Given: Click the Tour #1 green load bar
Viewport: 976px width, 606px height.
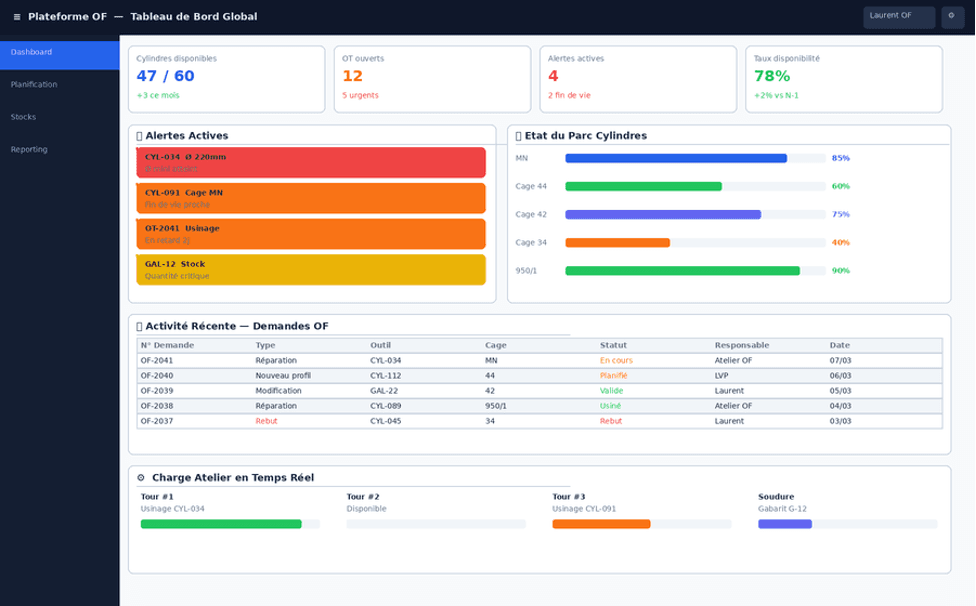Looking at the screenshot, I should coord(230,524).
